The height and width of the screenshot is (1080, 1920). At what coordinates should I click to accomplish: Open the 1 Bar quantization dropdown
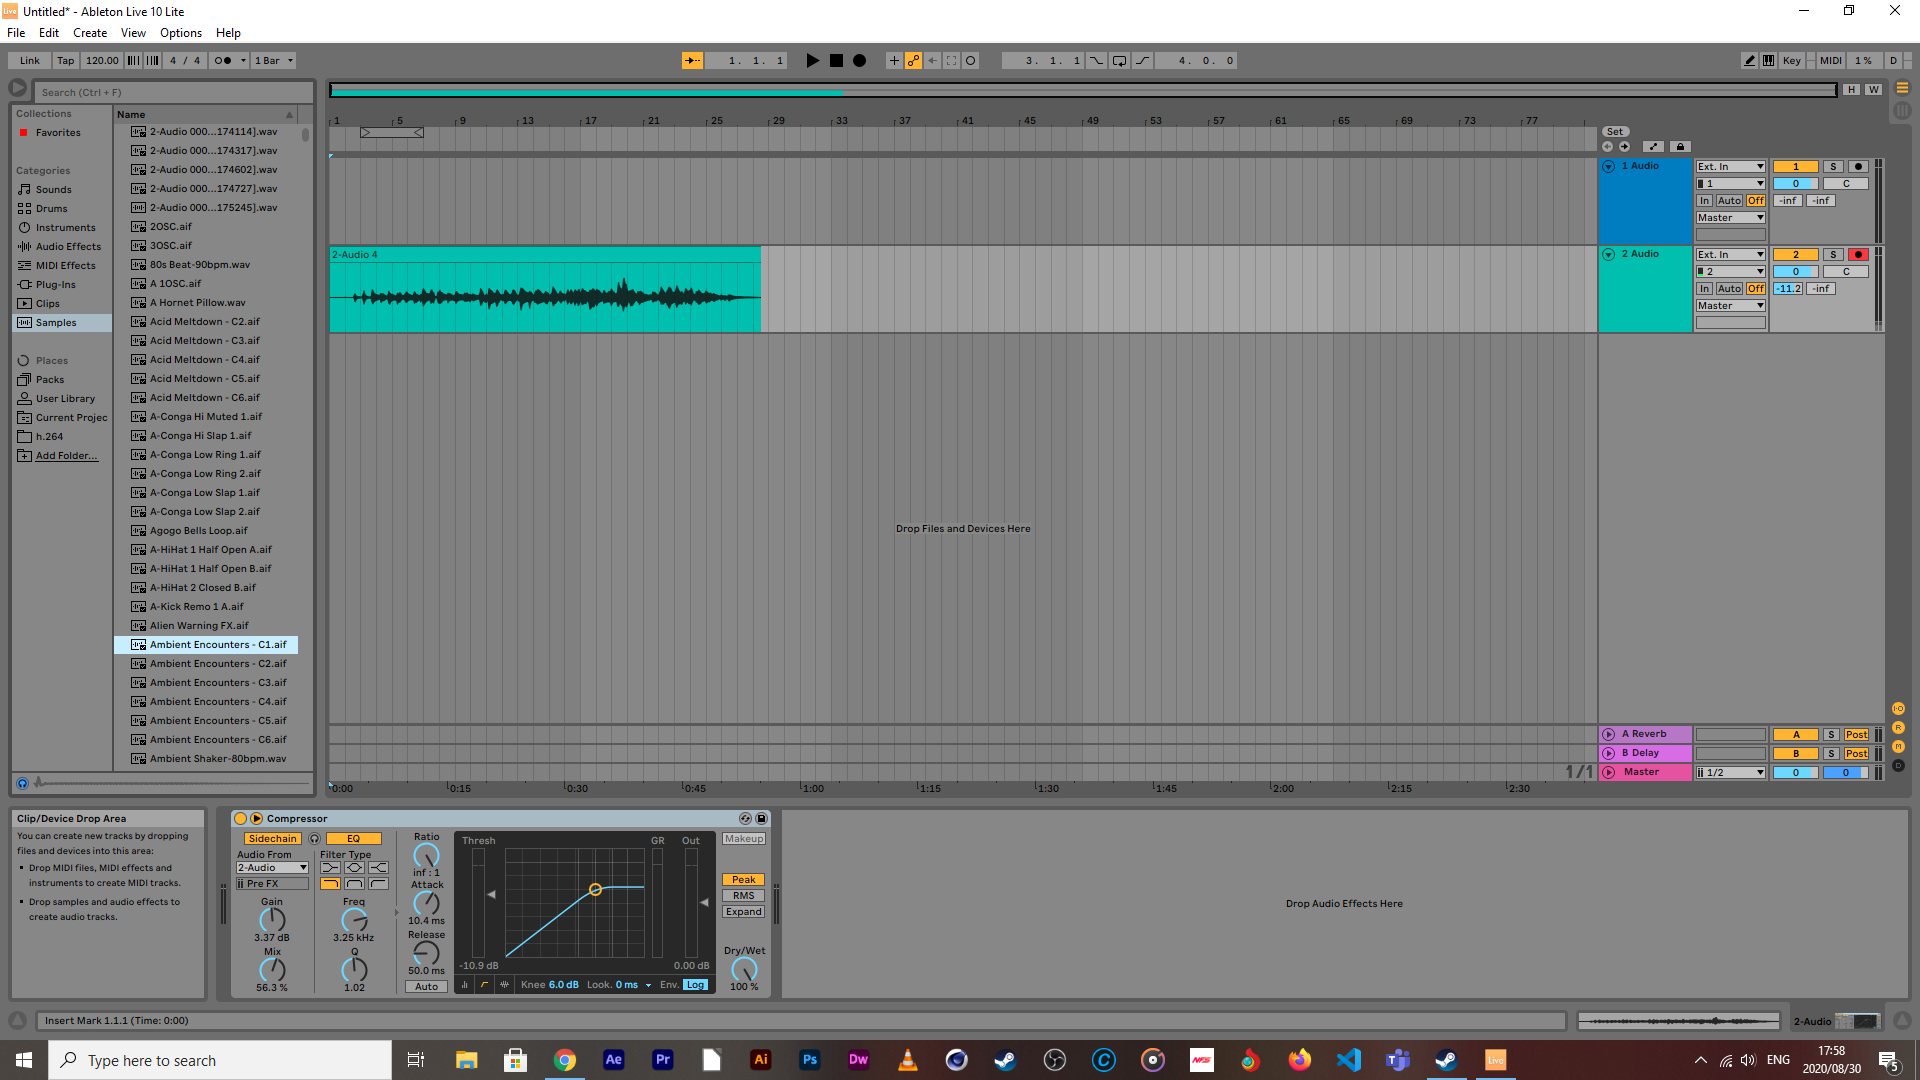click(273, 61)
